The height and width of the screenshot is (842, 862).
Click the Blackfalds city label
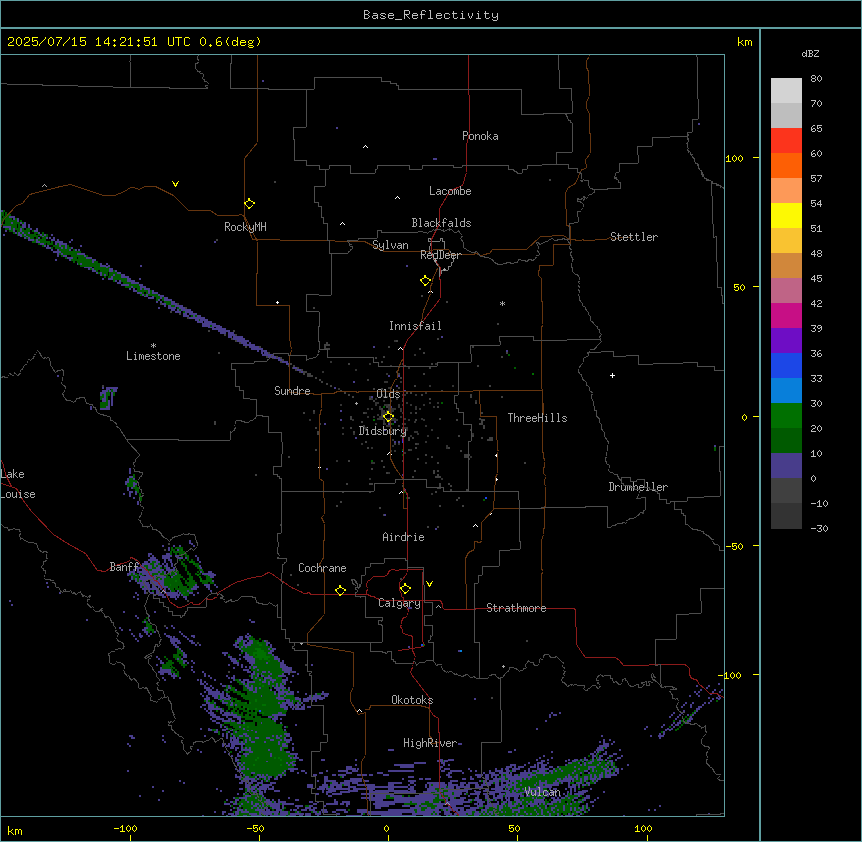[441, 223]
